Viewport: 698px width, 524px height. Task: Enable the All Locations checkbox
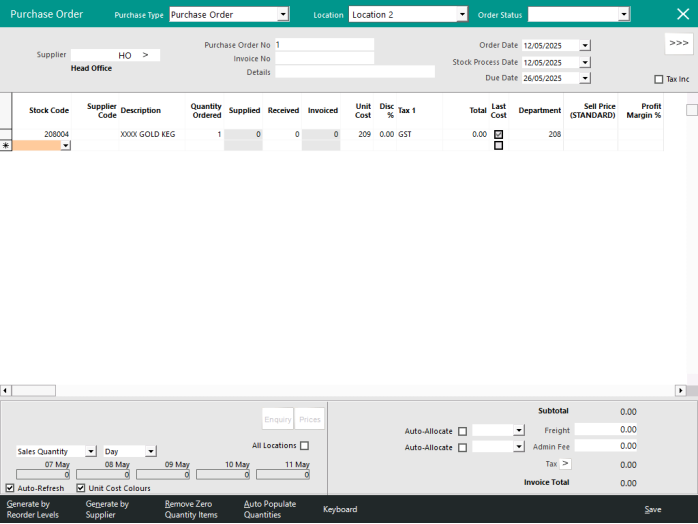point(304,446)
